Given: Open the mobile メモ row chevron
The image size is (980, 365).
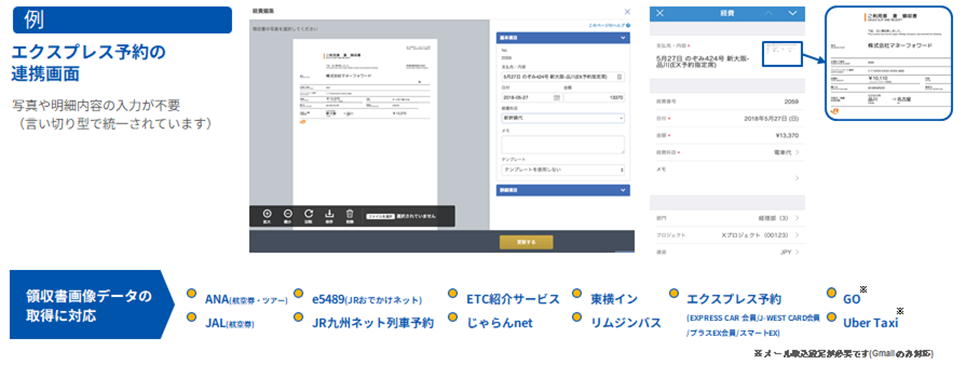Looking at the screenshot, I should 797,178.
